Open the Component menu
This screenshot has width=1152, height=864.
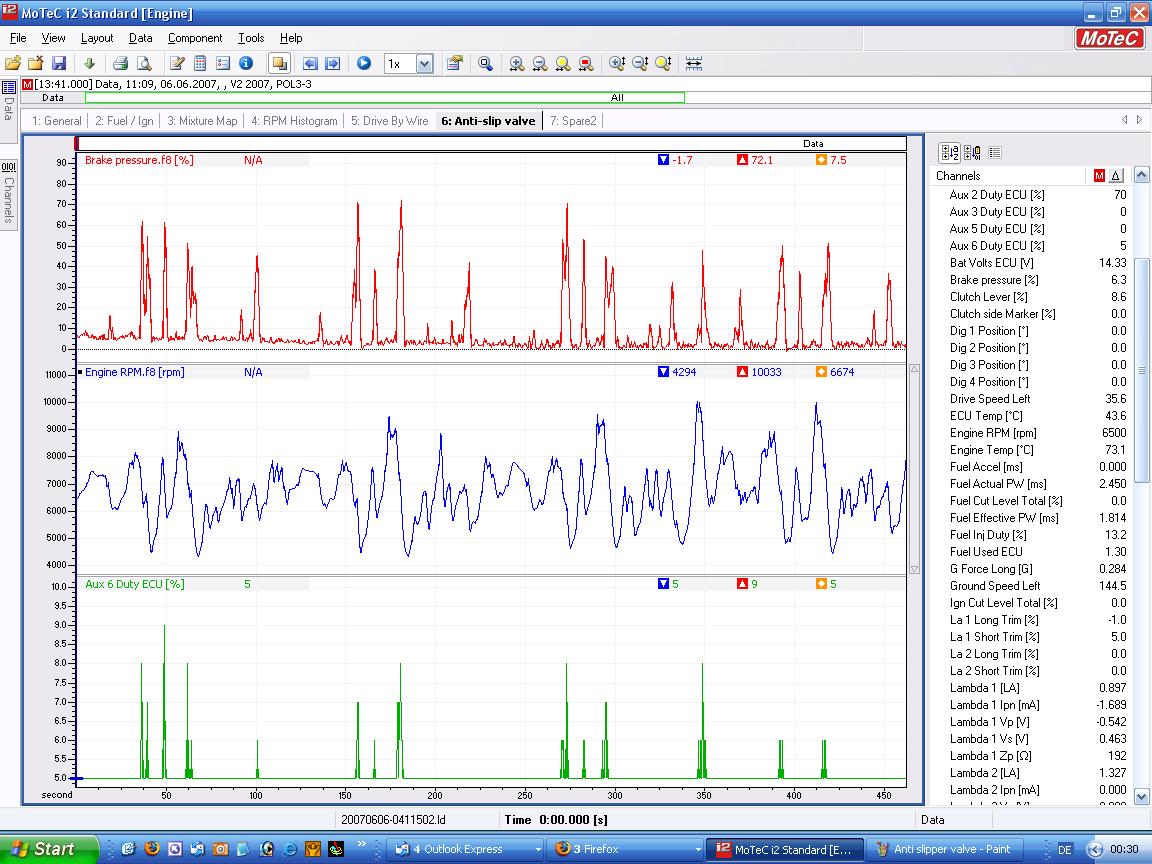tap(195, 38)
